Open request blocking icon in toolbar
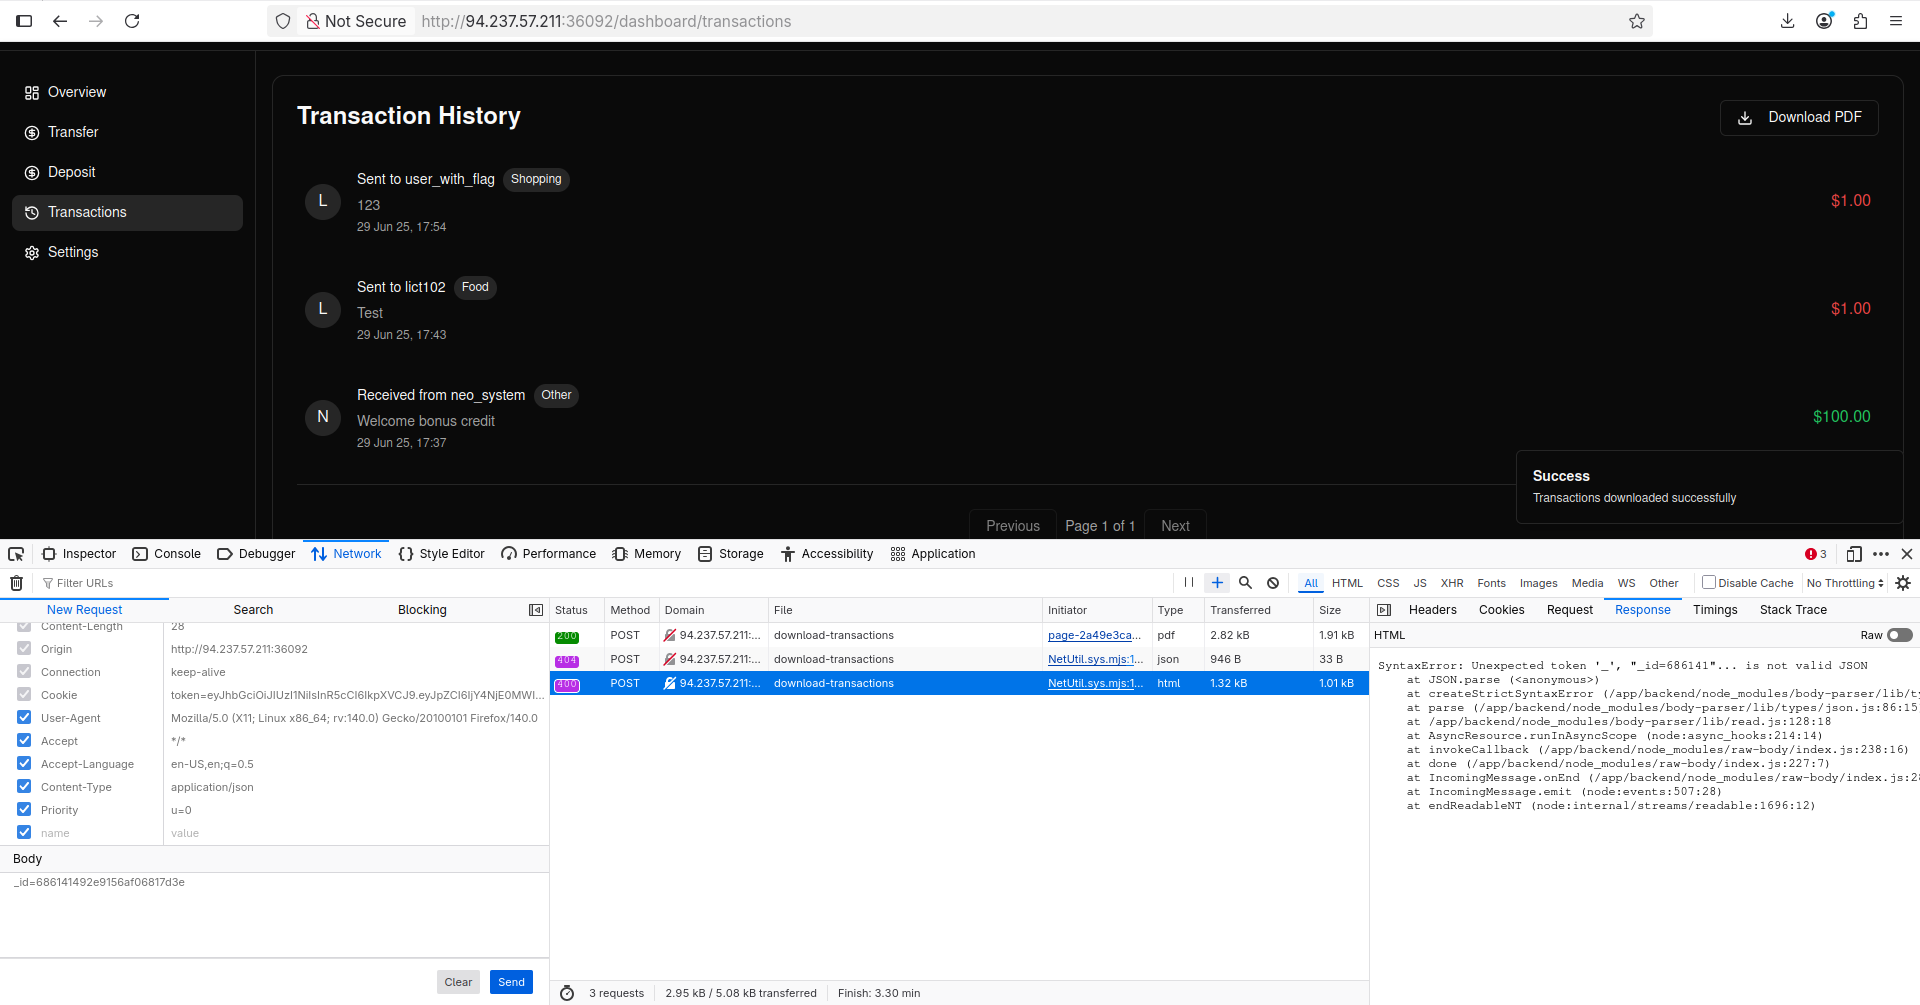 point(1273,583)
